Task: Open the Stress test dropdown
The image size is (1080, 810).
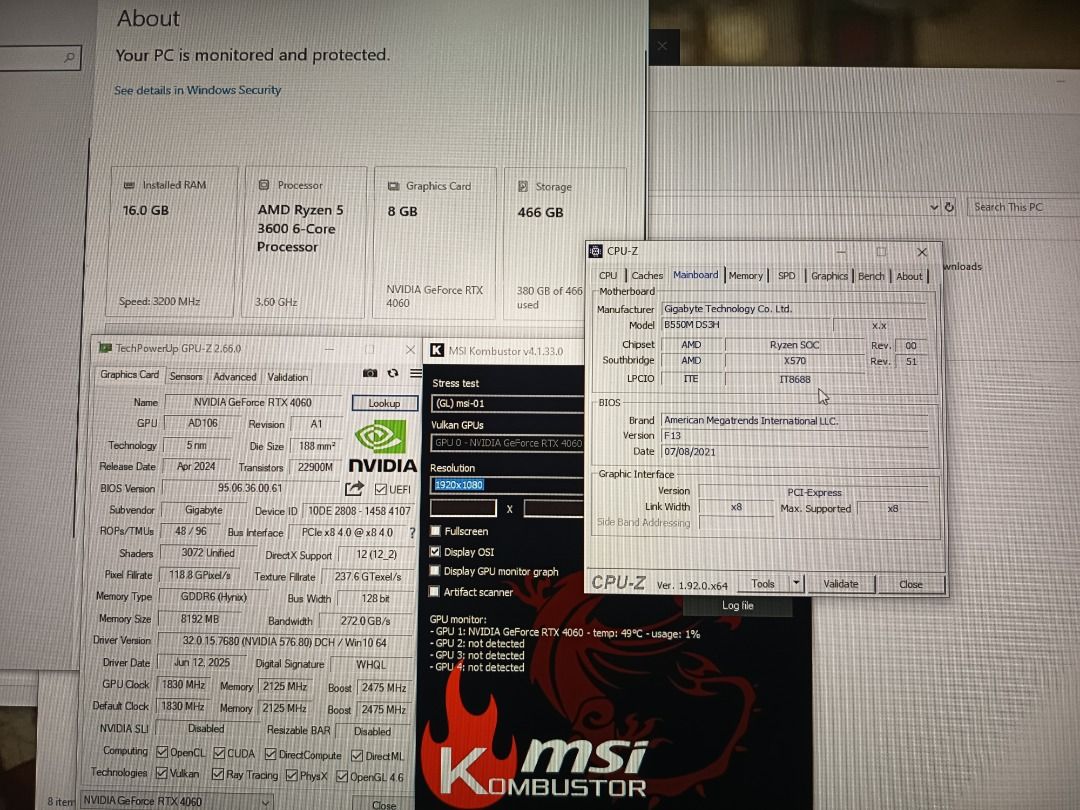Action: coord(507,403)
